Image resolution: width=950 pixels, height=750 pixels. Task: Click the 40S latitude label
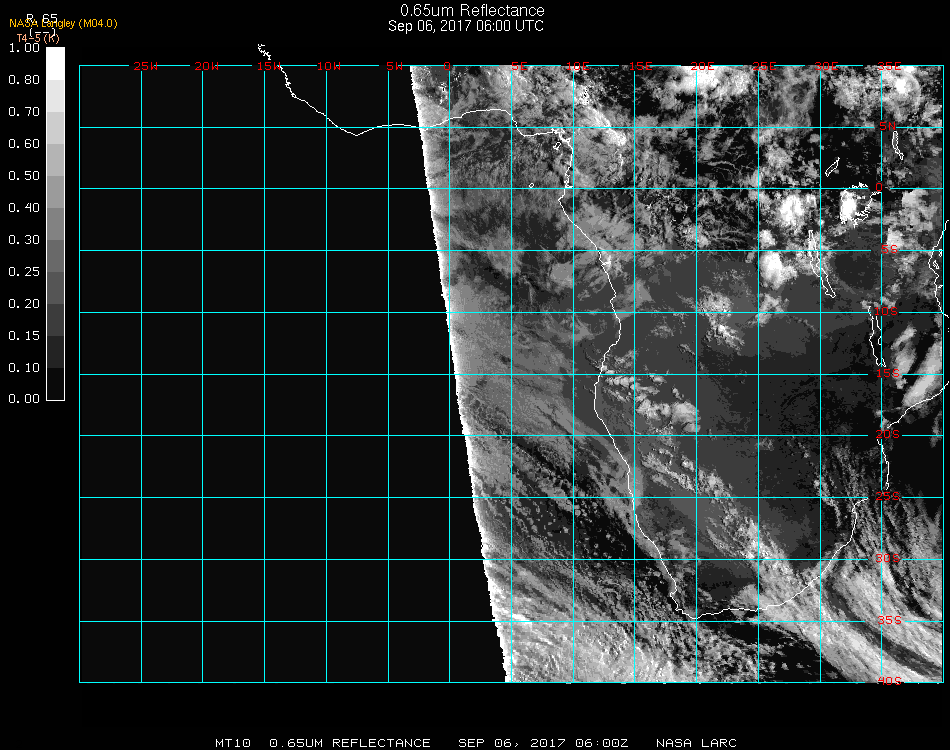pos(889,681)
